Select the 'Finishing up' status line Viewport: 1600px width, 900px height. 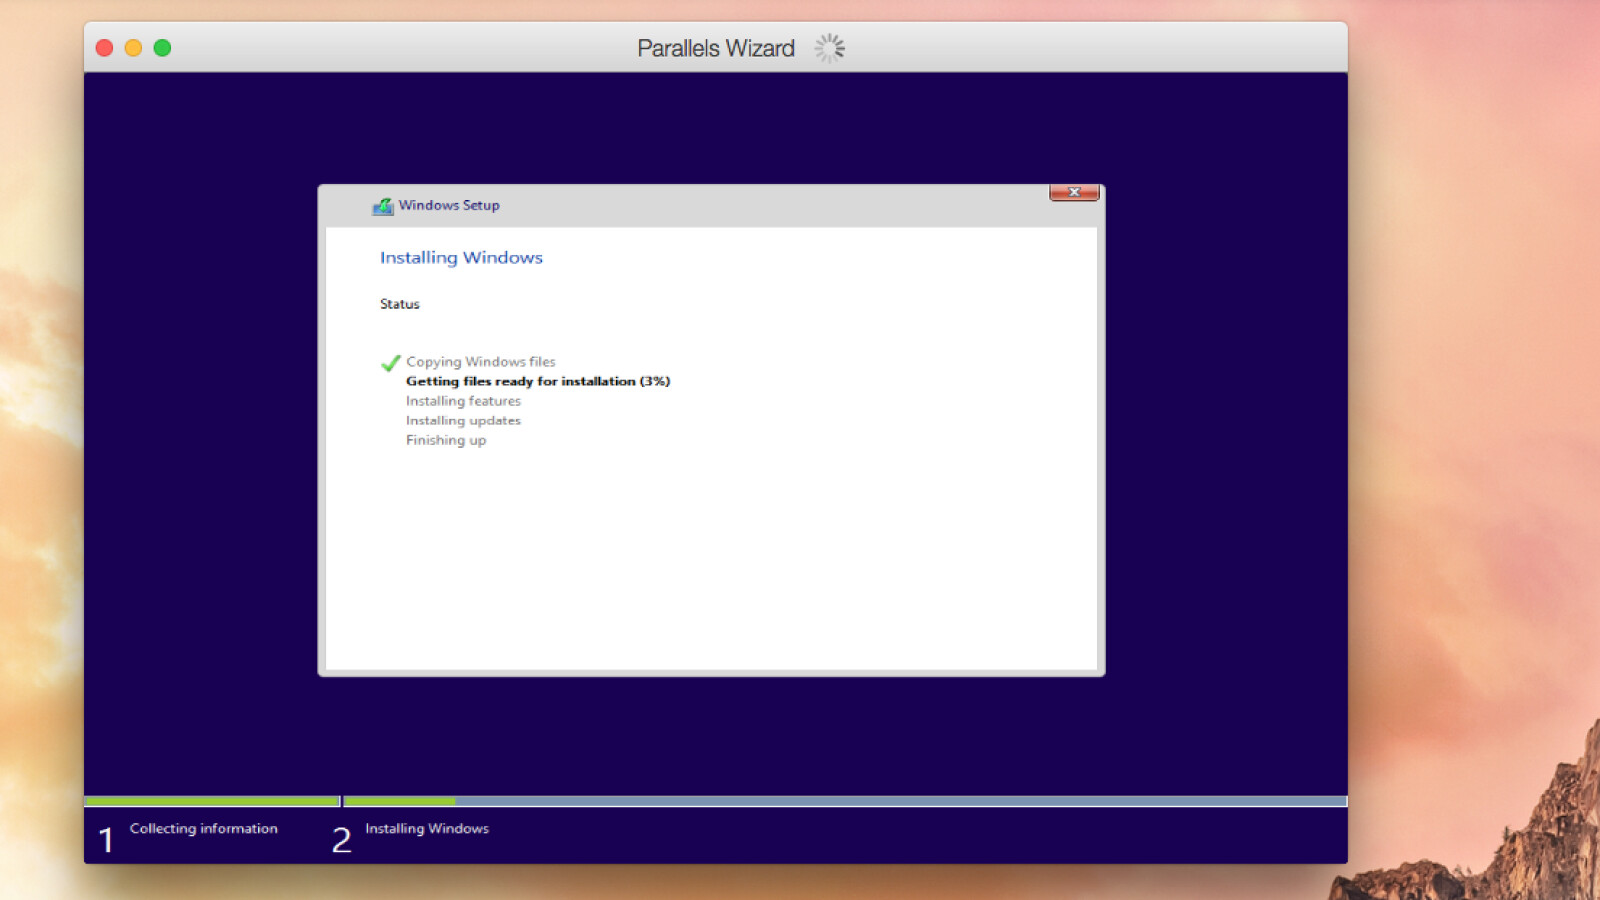tap(446, 440)
